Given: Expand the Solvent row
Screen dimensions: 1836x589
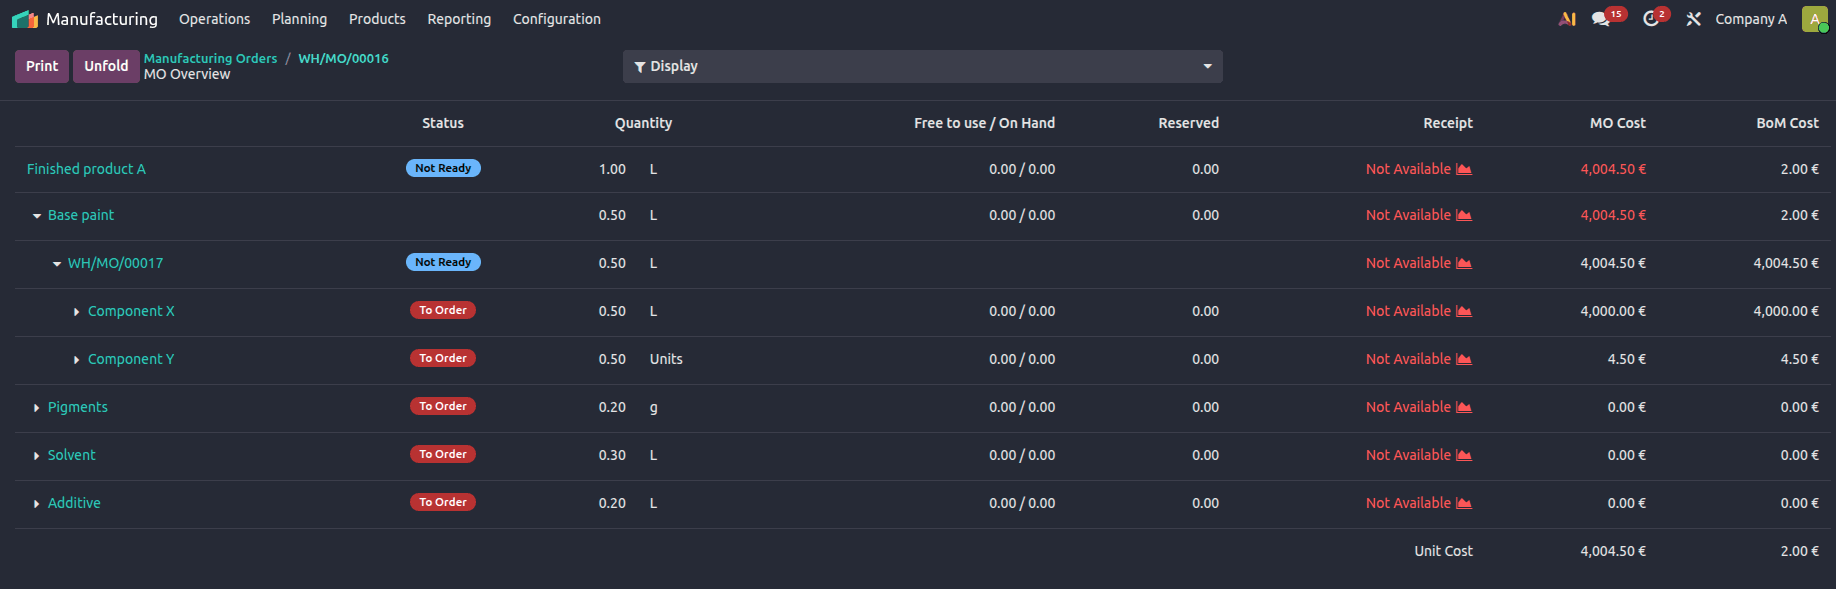Looking at the screenshot, I should pos(37,456).
